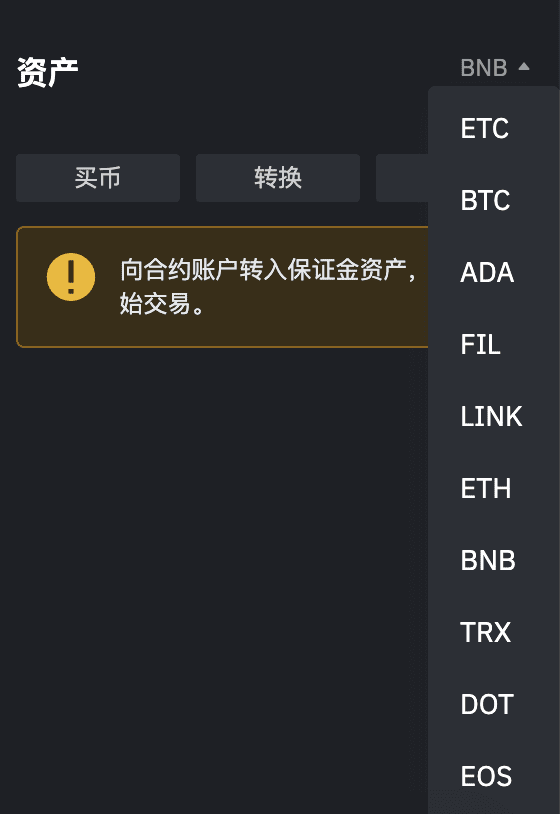Click the partially hidden third action button
Screen dimensions: 560x814
(402, 178)
